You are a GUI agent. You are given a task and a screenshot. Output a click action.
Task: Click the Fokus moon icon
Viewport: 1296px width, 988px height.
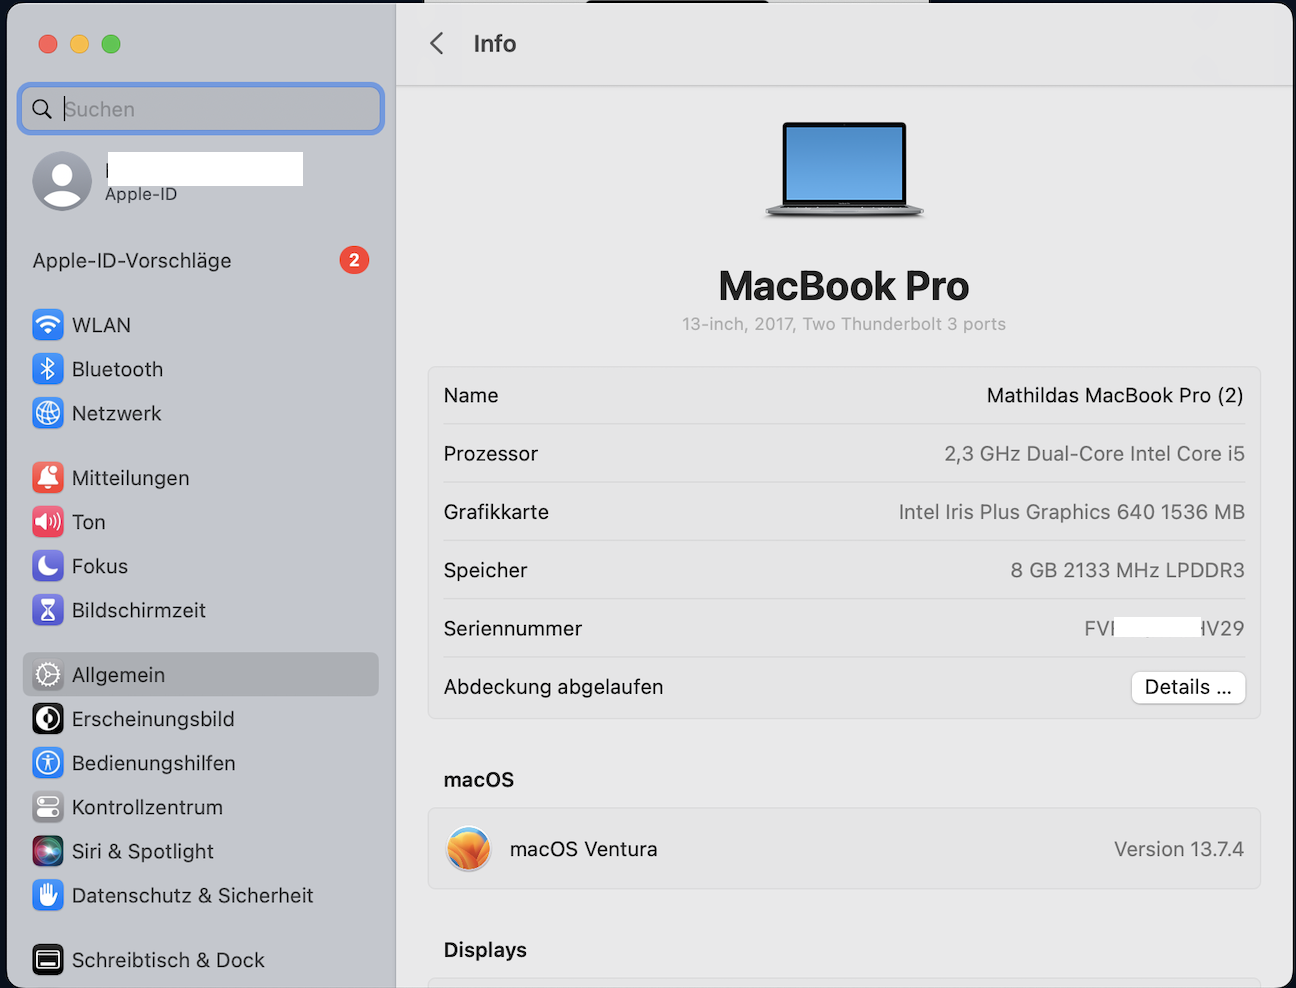pos(48,566)
